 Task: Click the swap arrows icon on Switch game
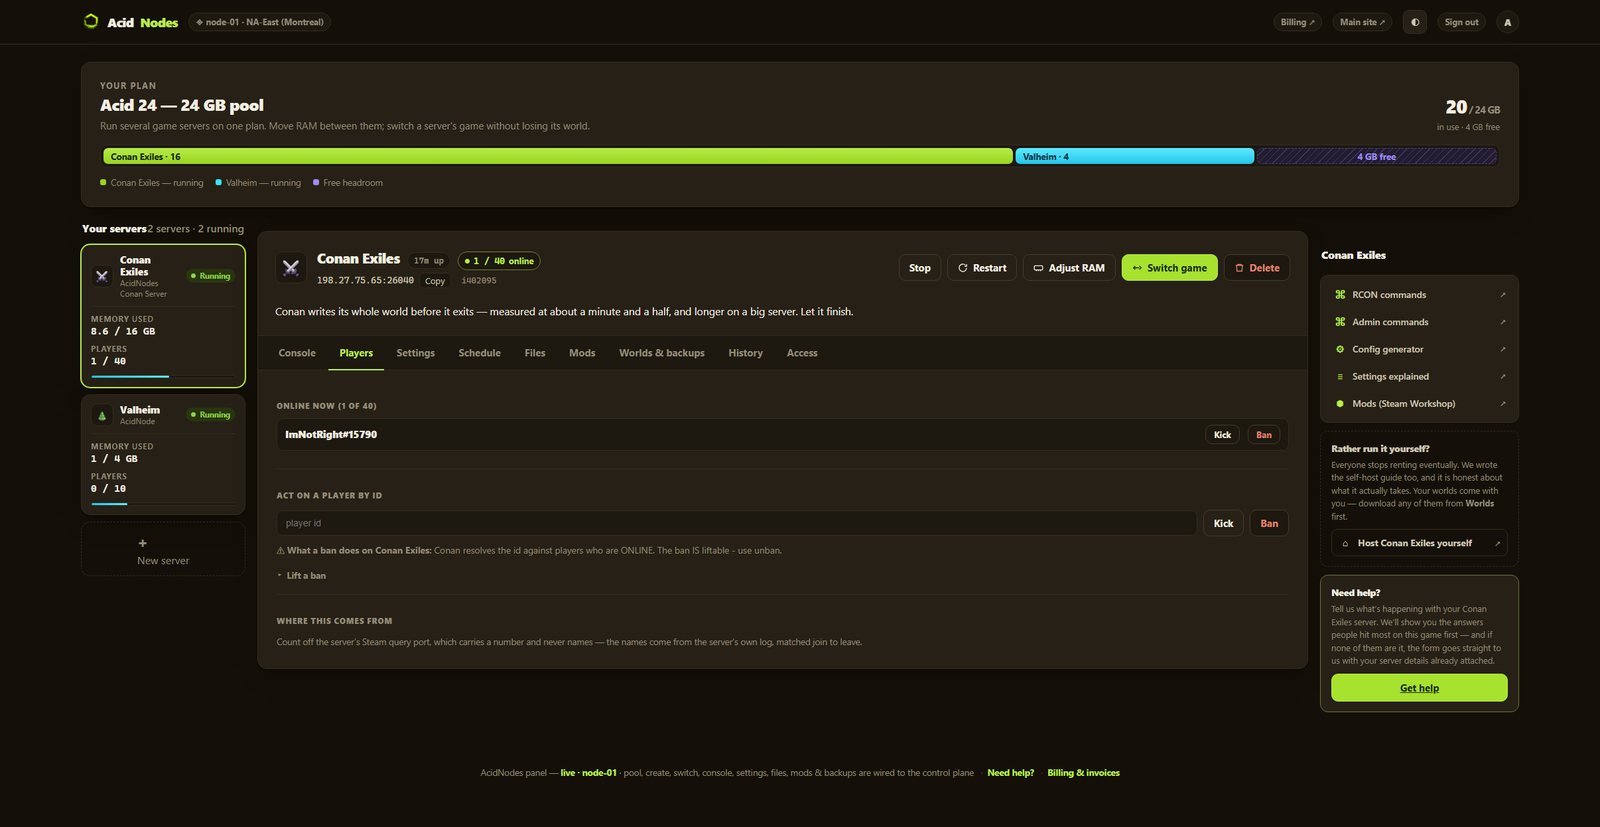1137,268
